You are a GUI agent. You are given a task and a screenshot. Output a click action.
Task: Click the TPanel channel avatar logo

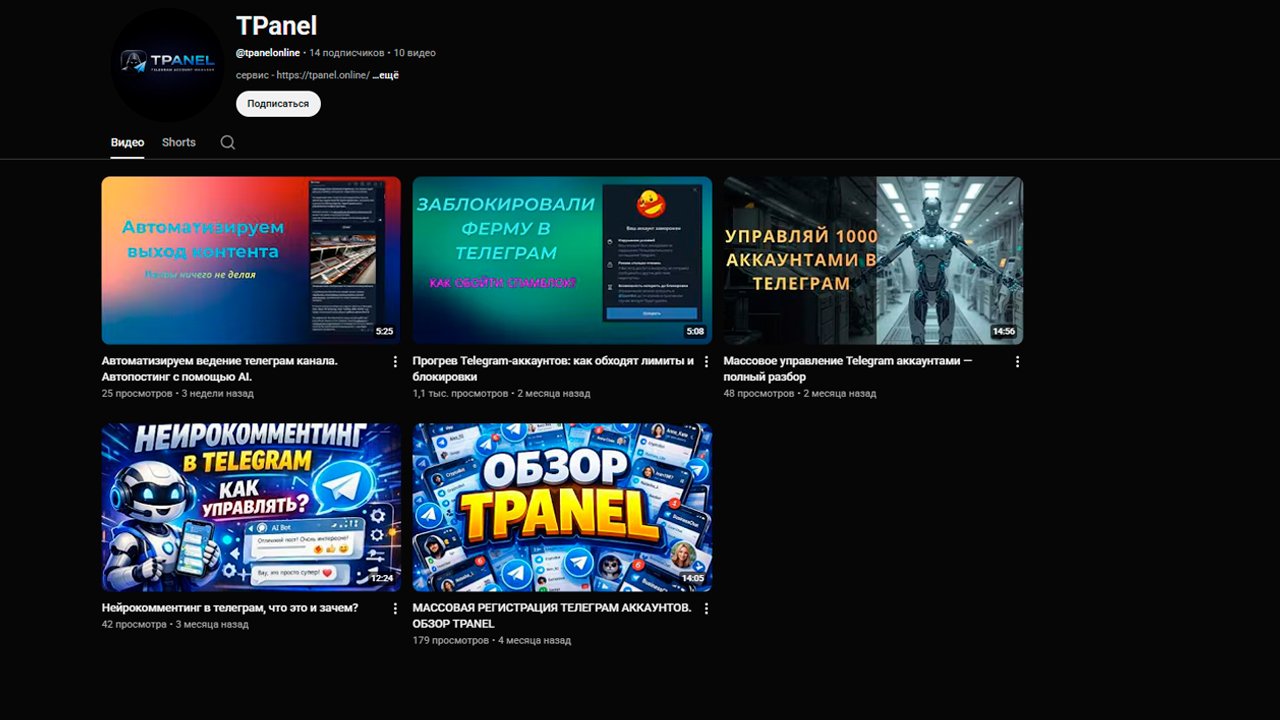(x=168, y=64)
